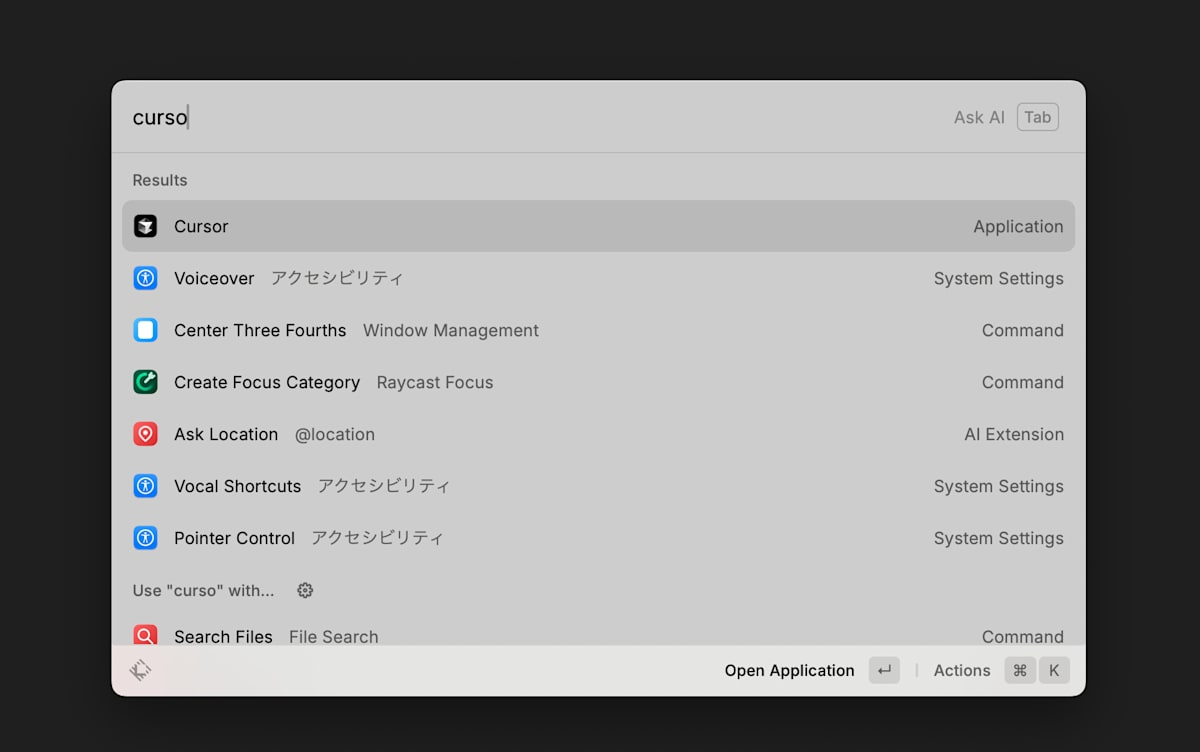This screenshot has width=1200, height=752.
Task: Click the @location subtitle
Action: pos(335,434)
